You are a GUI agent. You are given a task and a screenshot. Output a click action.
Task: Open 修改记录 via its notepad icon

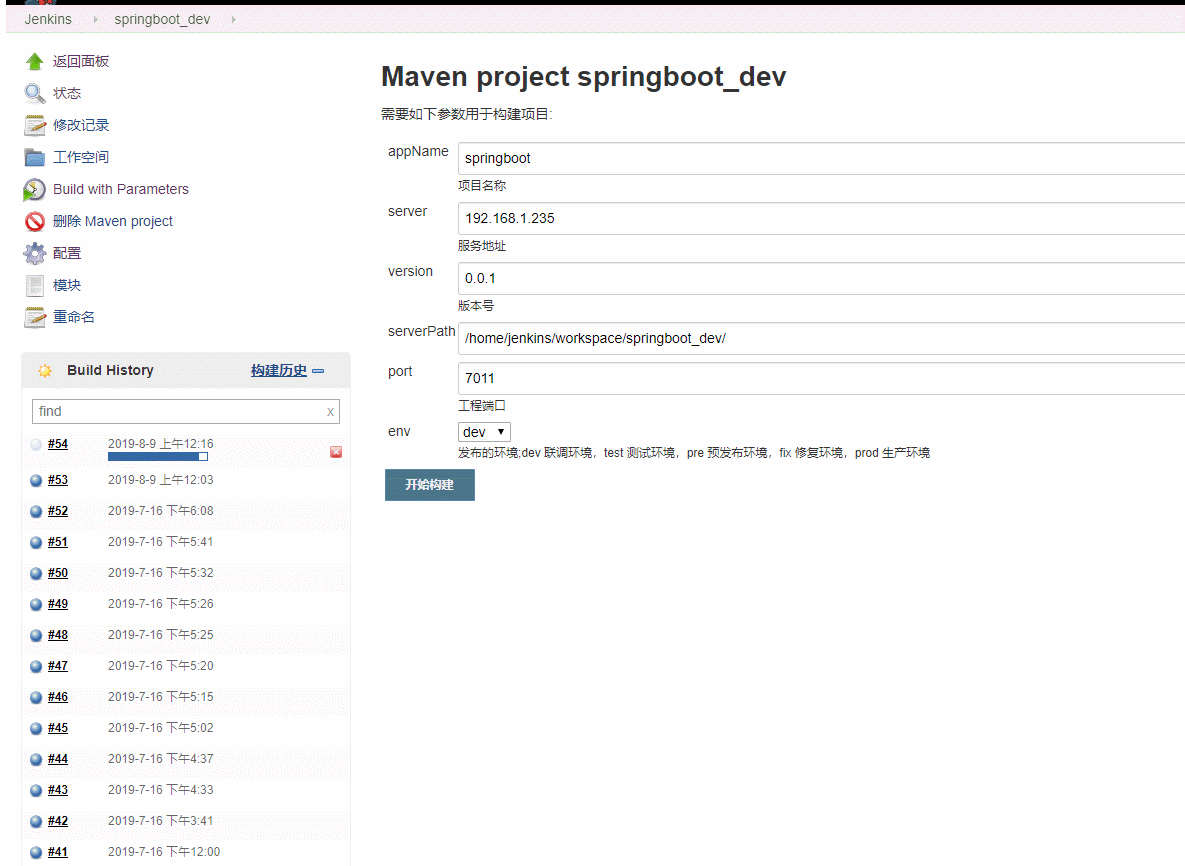(x=33, y=125)
